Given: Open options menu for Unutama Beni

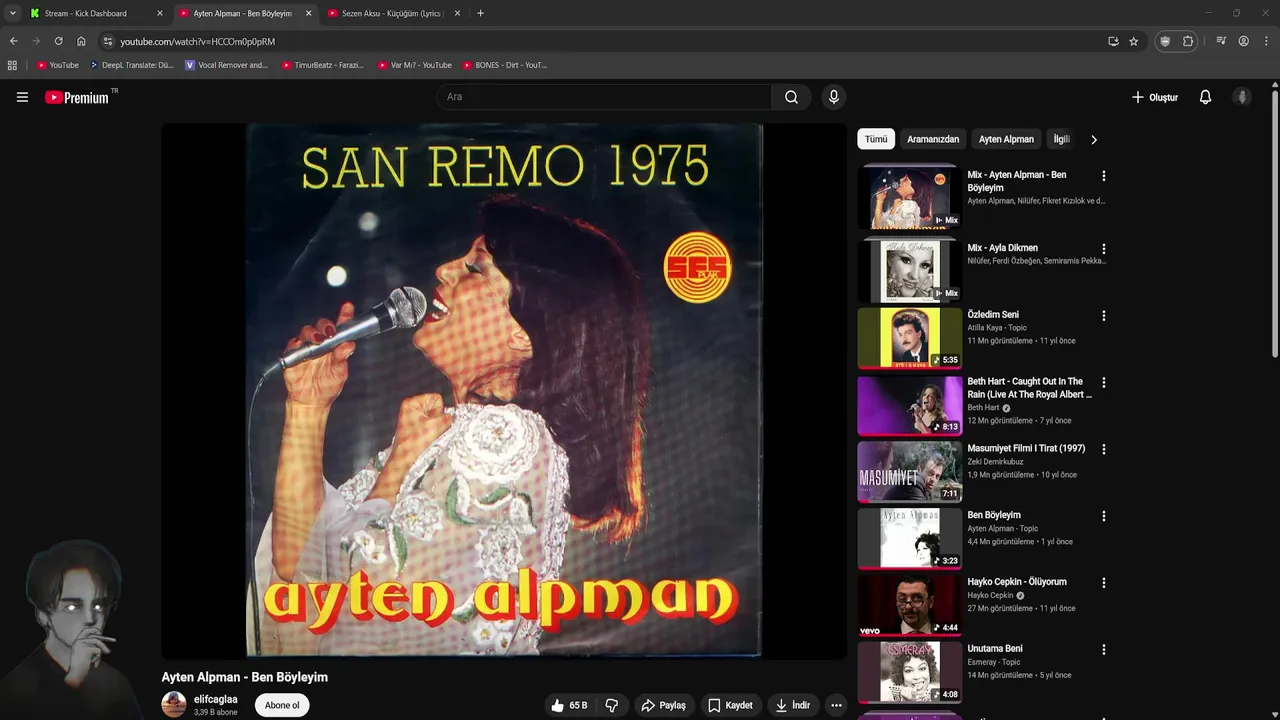Looking at the screenshot, I should pyautogui.click(x=1104, y=650).
